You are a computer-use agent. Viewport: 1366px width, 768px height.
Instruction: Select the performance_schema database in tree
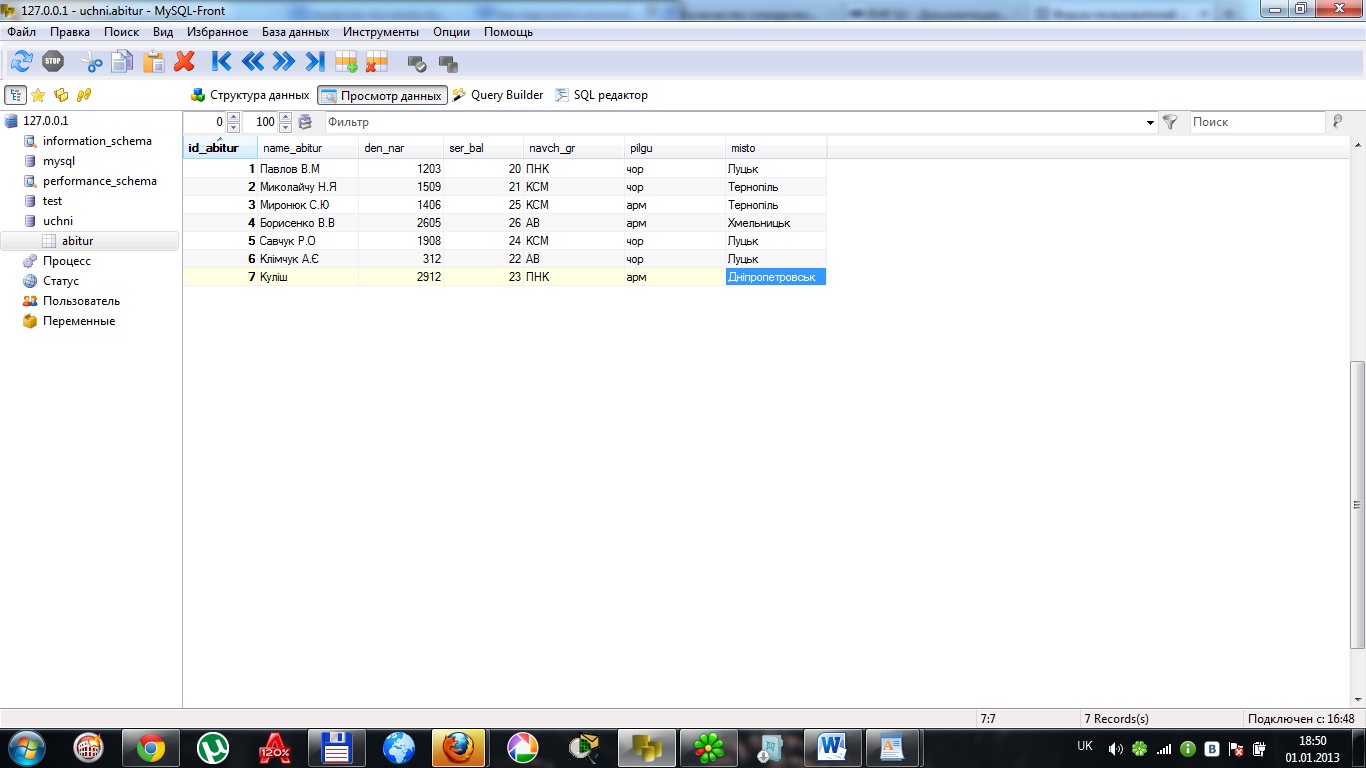point(99,181)
